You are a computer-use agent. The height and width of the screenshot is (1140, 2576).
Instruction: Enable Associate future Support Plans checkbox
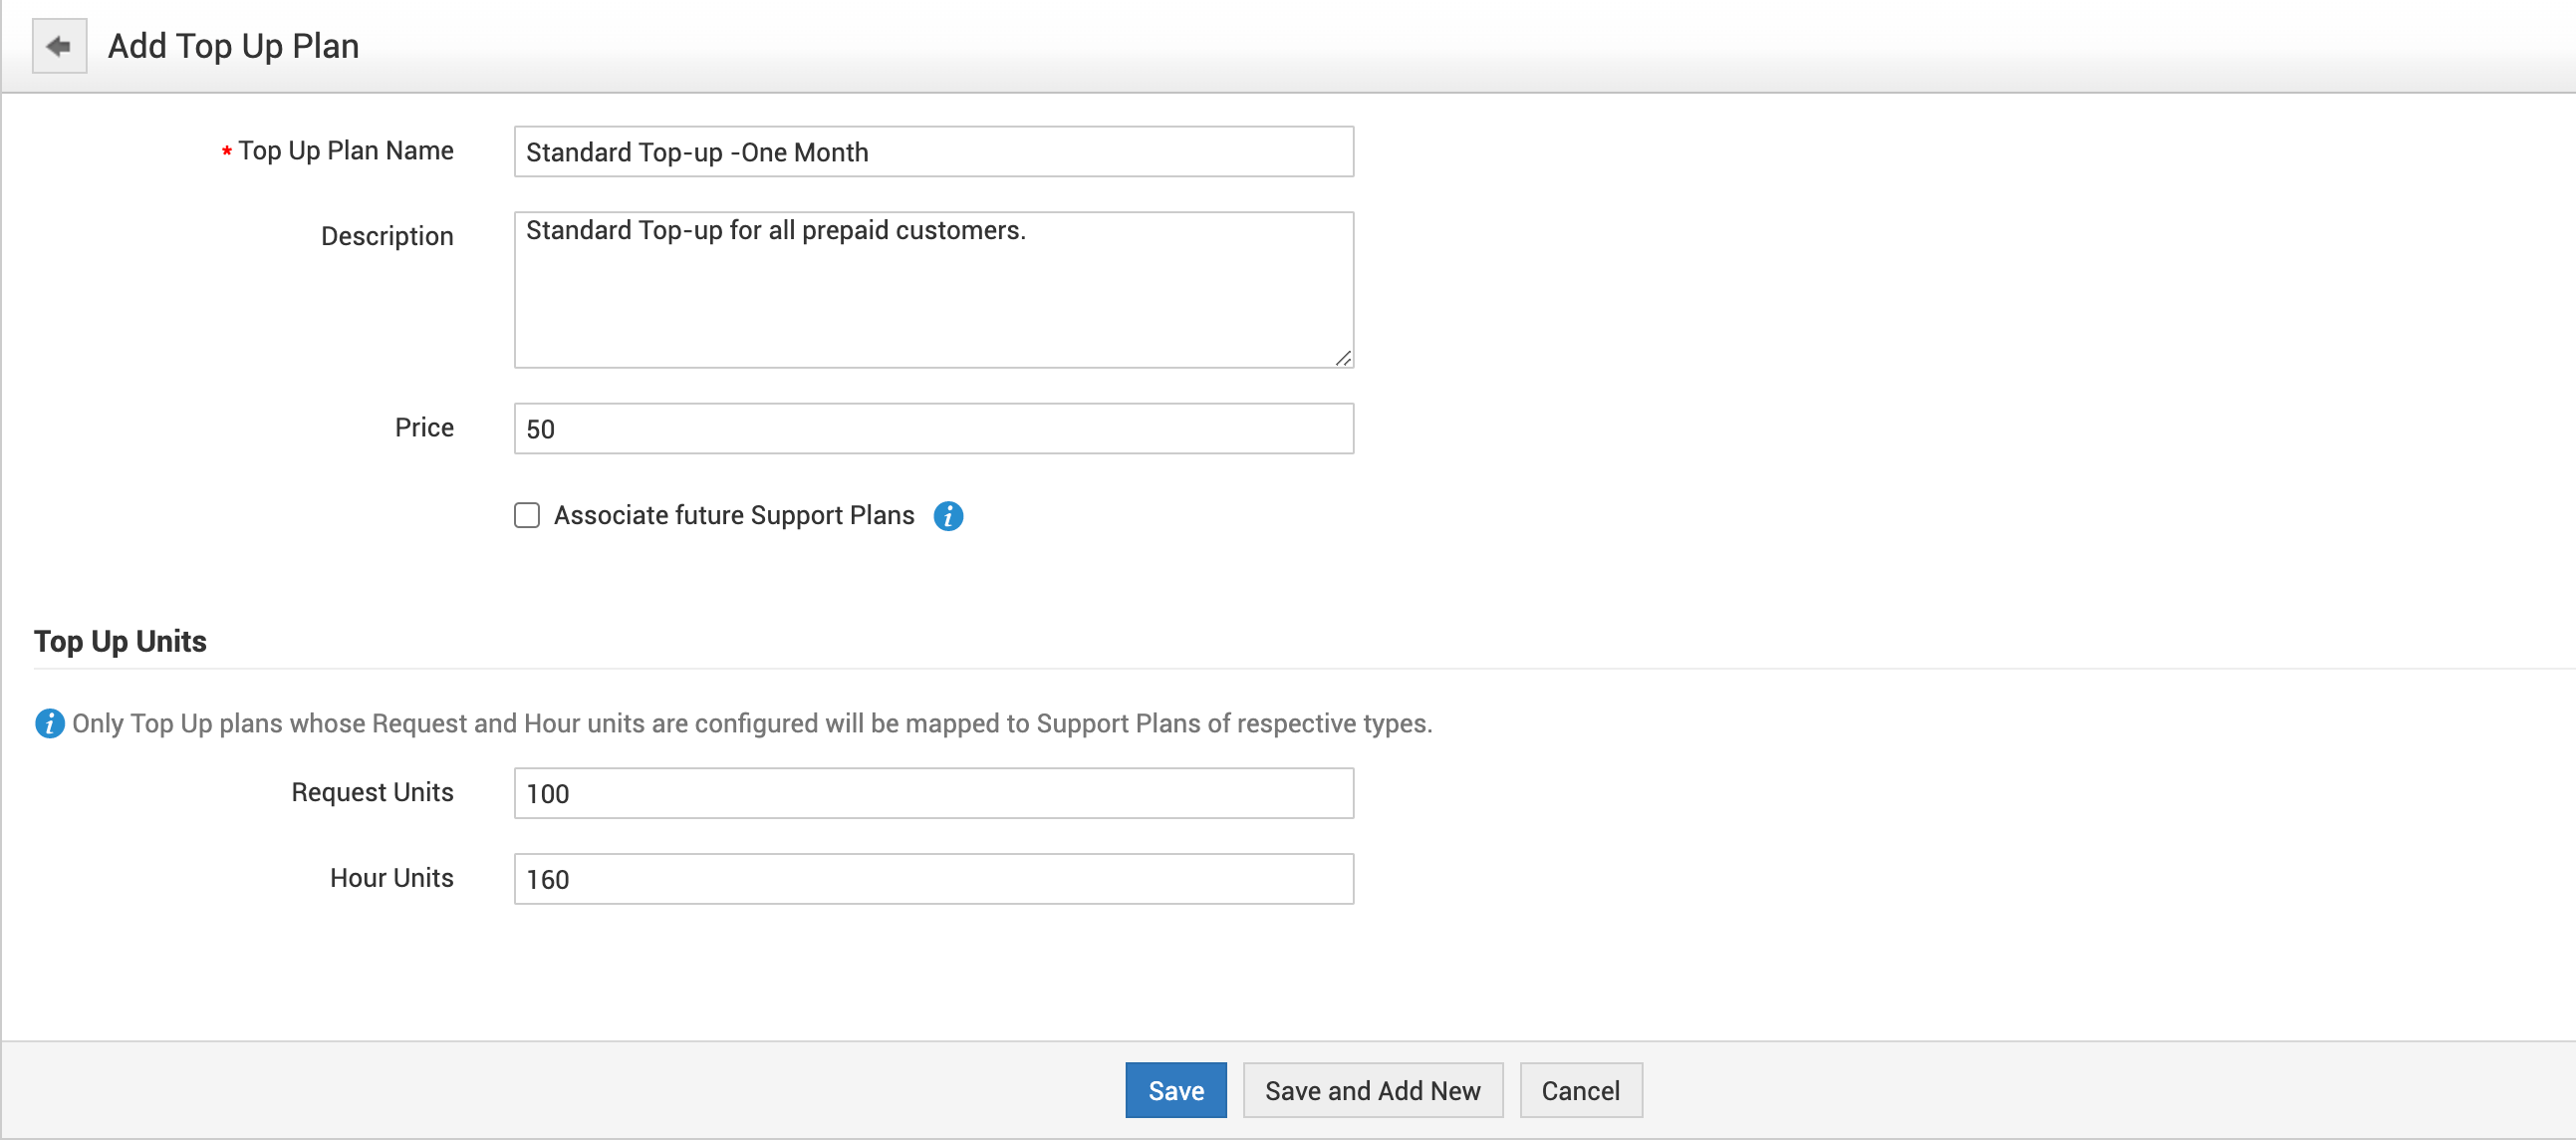pos(527,516)
